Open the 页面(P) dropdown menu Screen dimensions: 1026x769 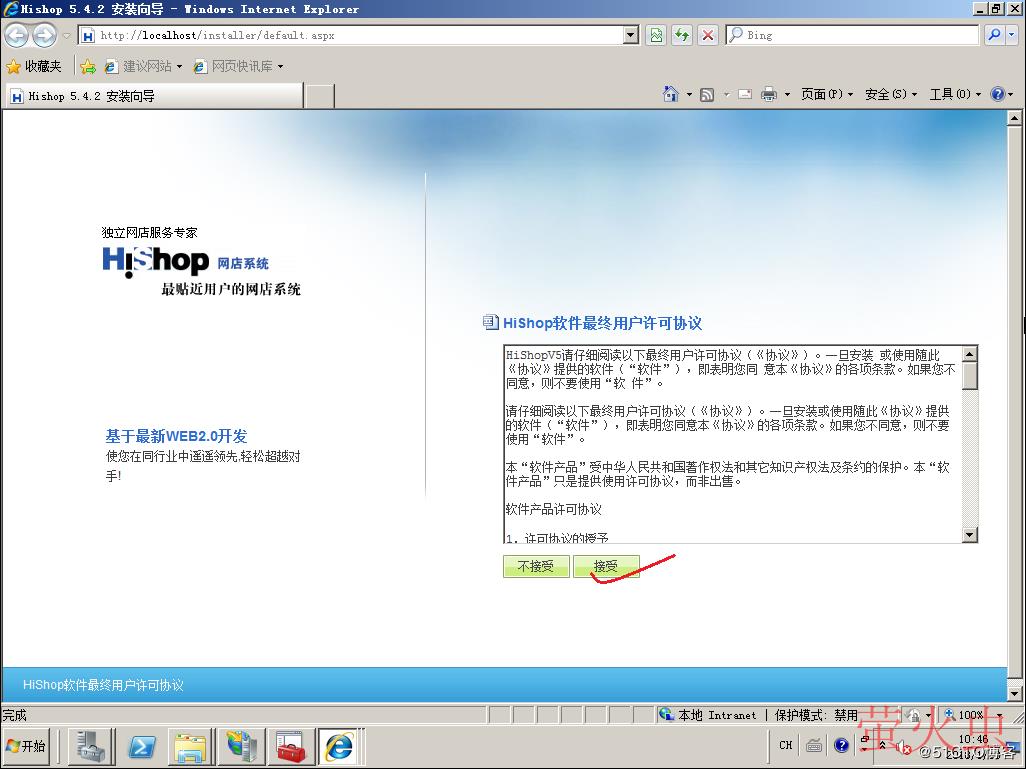point(826,94)
